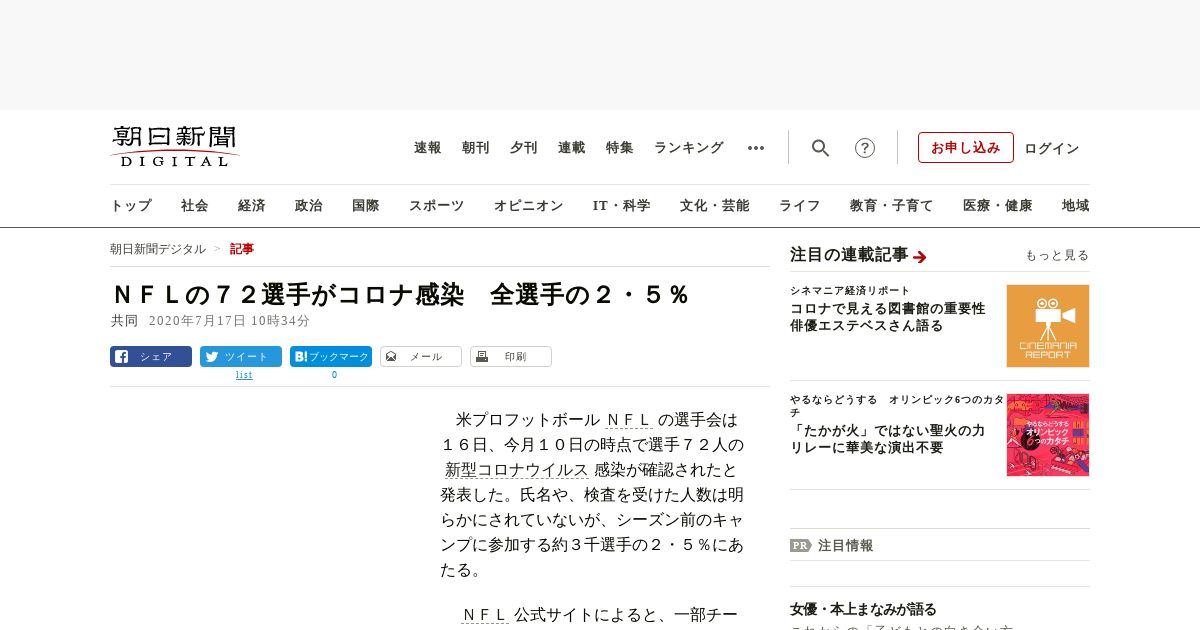
Task: Open the オリンピック6つのカタチ thumbnail
Action: click(1048, 435)
